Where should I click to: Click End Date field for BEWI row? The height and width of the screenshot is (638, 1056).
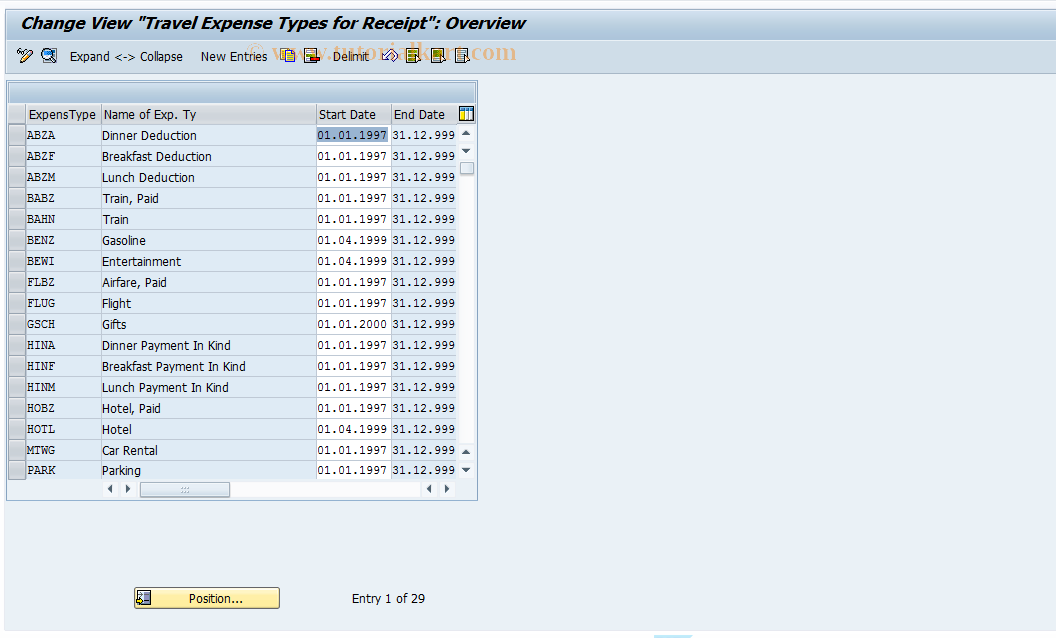[424, 261]
